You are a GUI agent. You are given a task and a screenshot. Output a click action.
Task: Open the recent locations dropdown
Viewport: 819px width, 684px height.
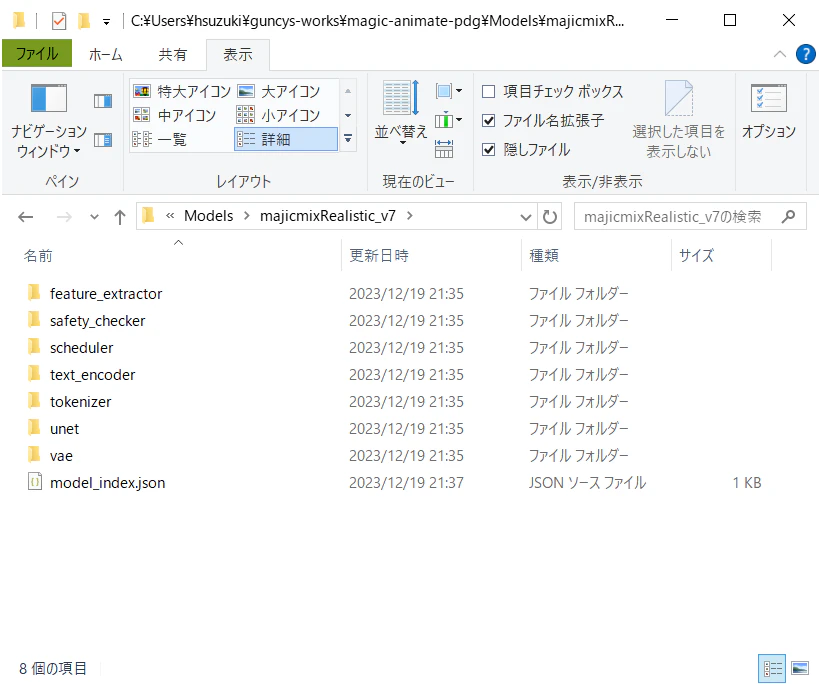pyautogui.click(x=94, y=217)
